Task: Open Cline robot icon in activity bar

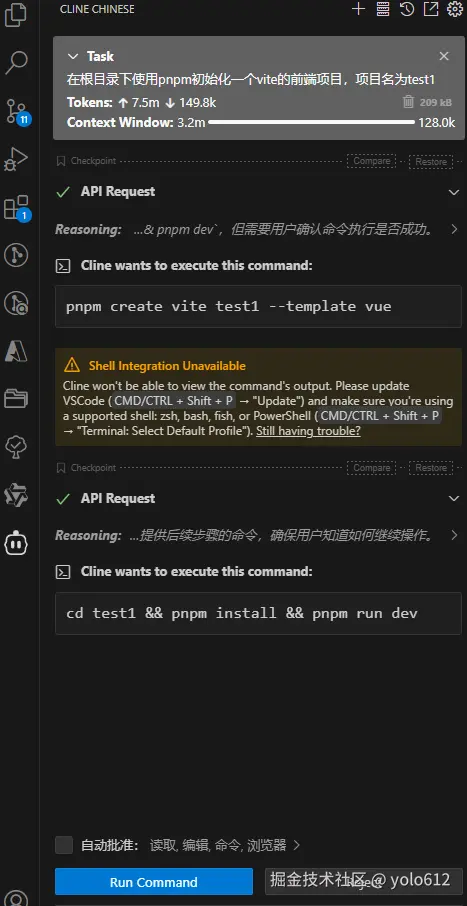Action: pos(16,543)
